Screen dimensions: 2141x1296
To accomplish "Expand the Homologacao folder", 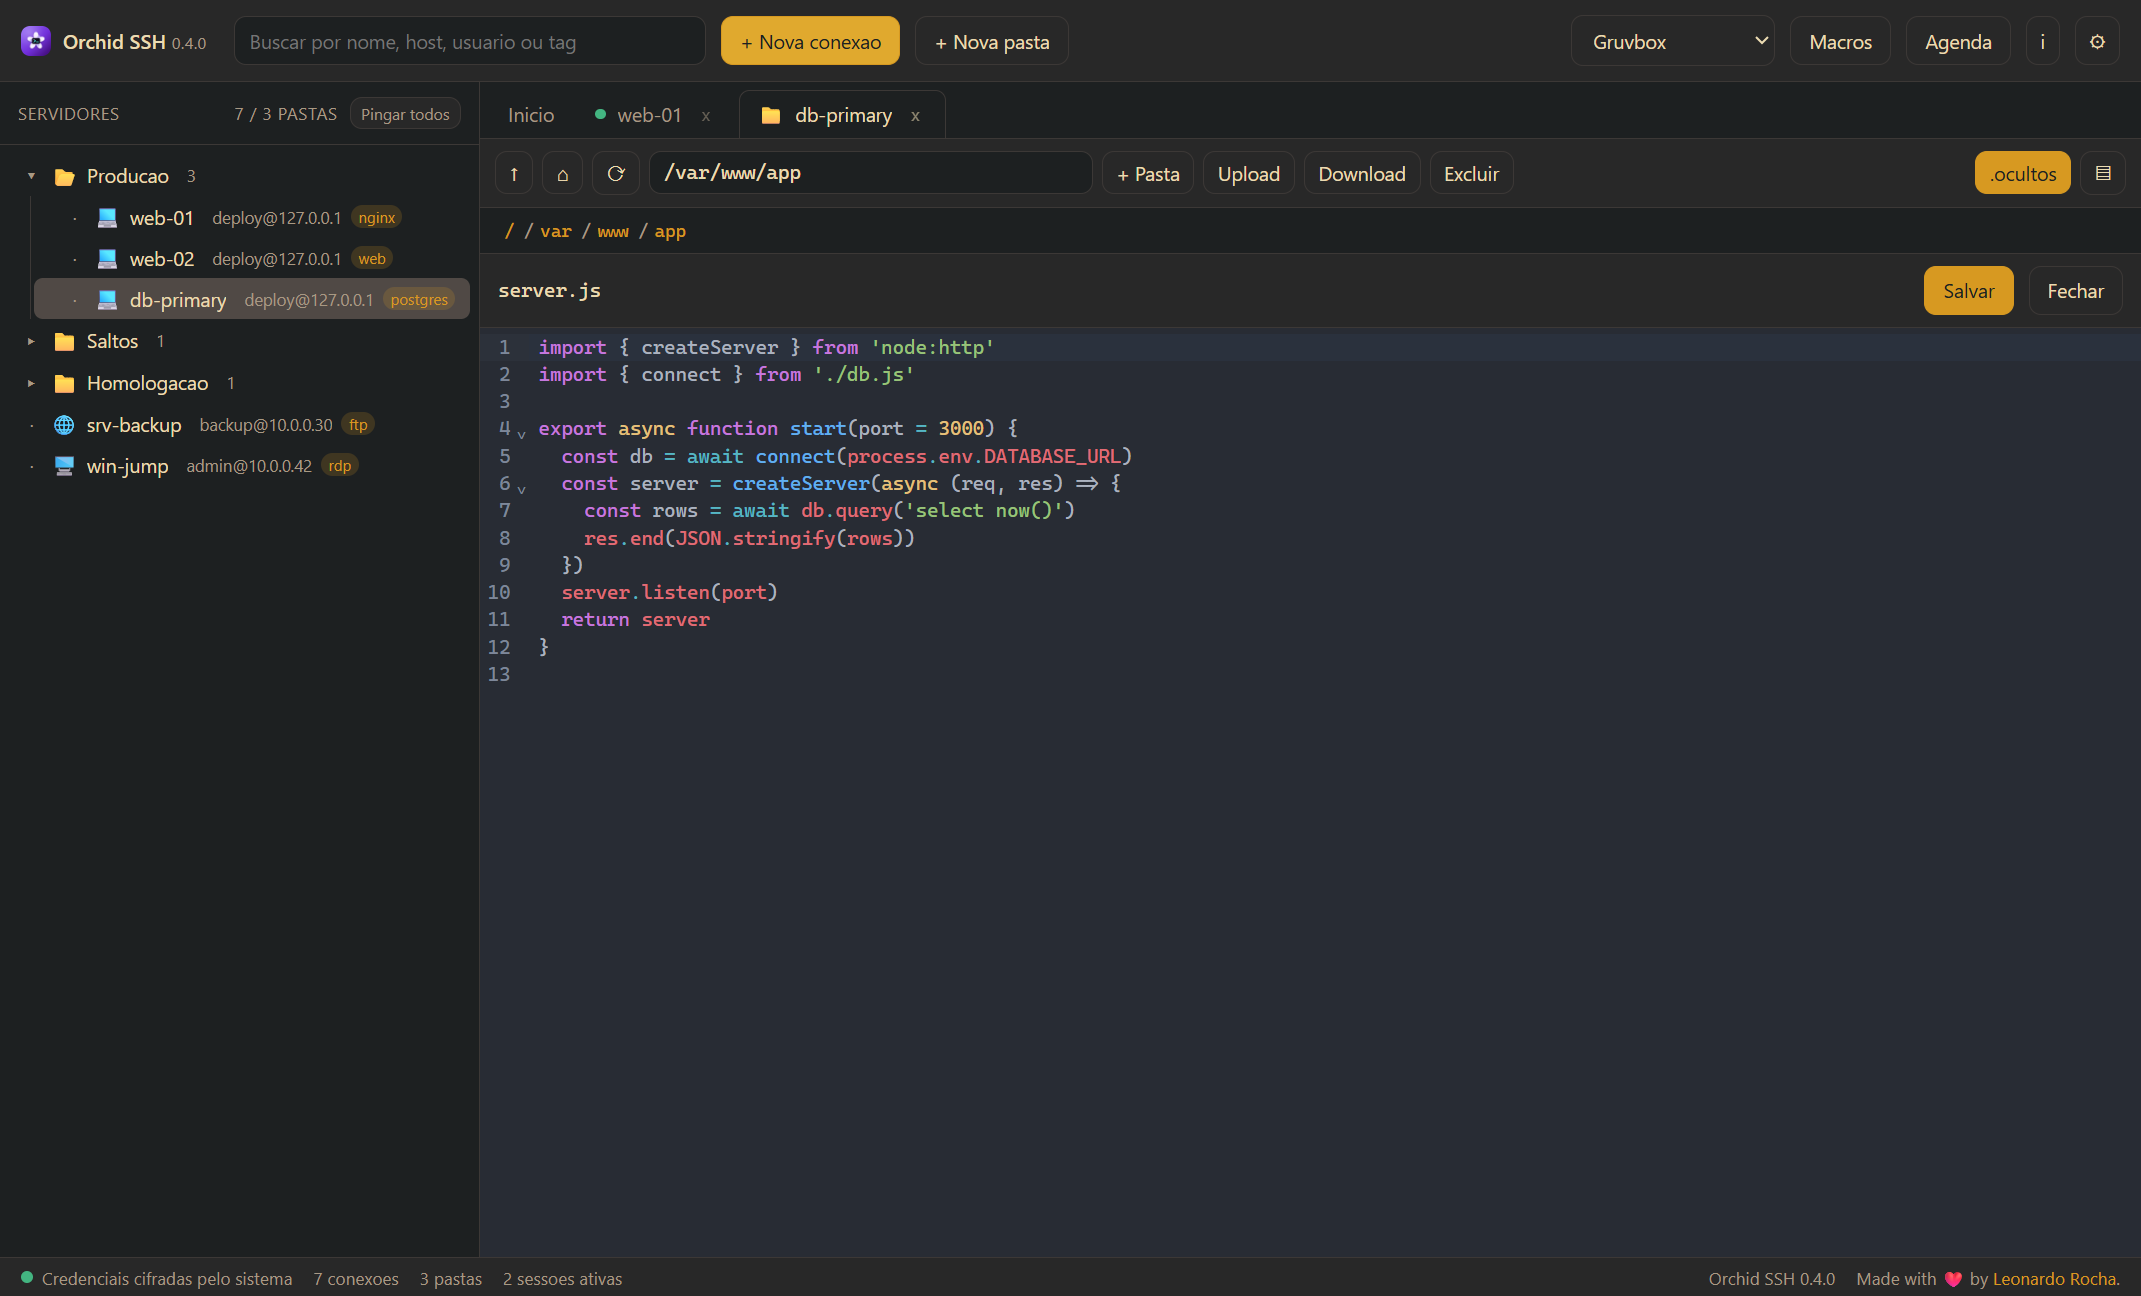I will coord(31,383).
